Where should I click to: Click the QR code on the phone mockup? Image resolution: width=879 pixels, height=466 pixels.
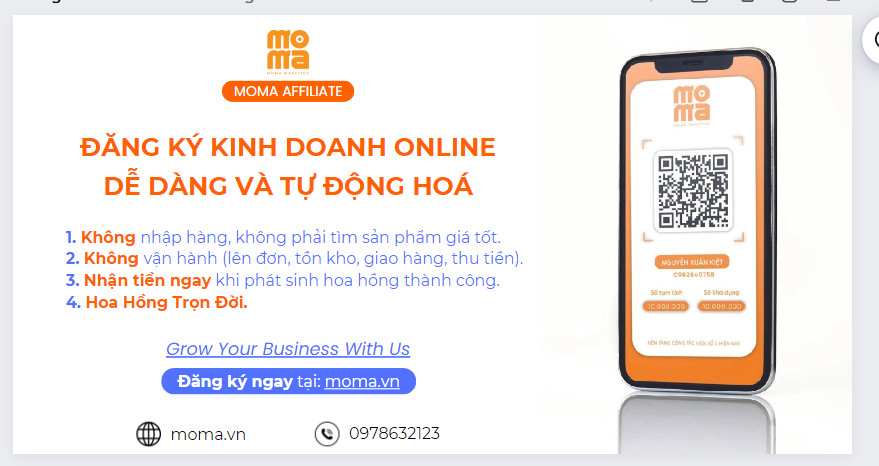click(693, 190)
